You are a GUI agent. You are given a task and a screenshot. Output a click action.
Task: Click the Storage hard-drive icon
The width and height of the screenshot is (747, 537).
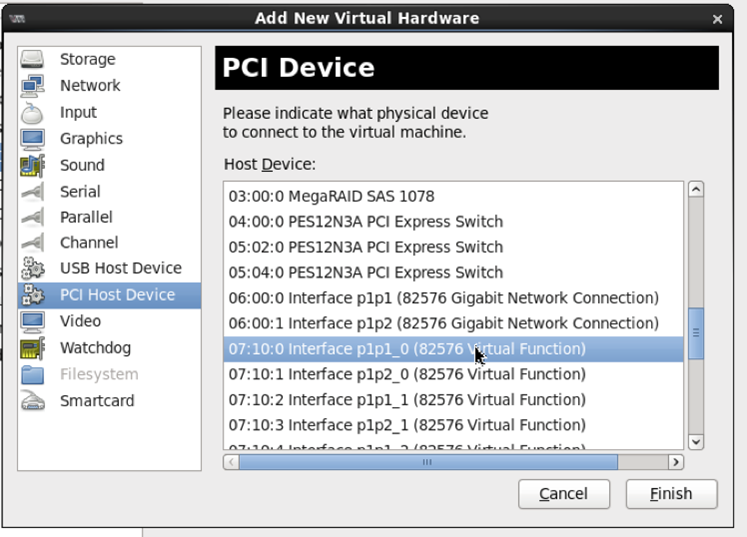33,60
